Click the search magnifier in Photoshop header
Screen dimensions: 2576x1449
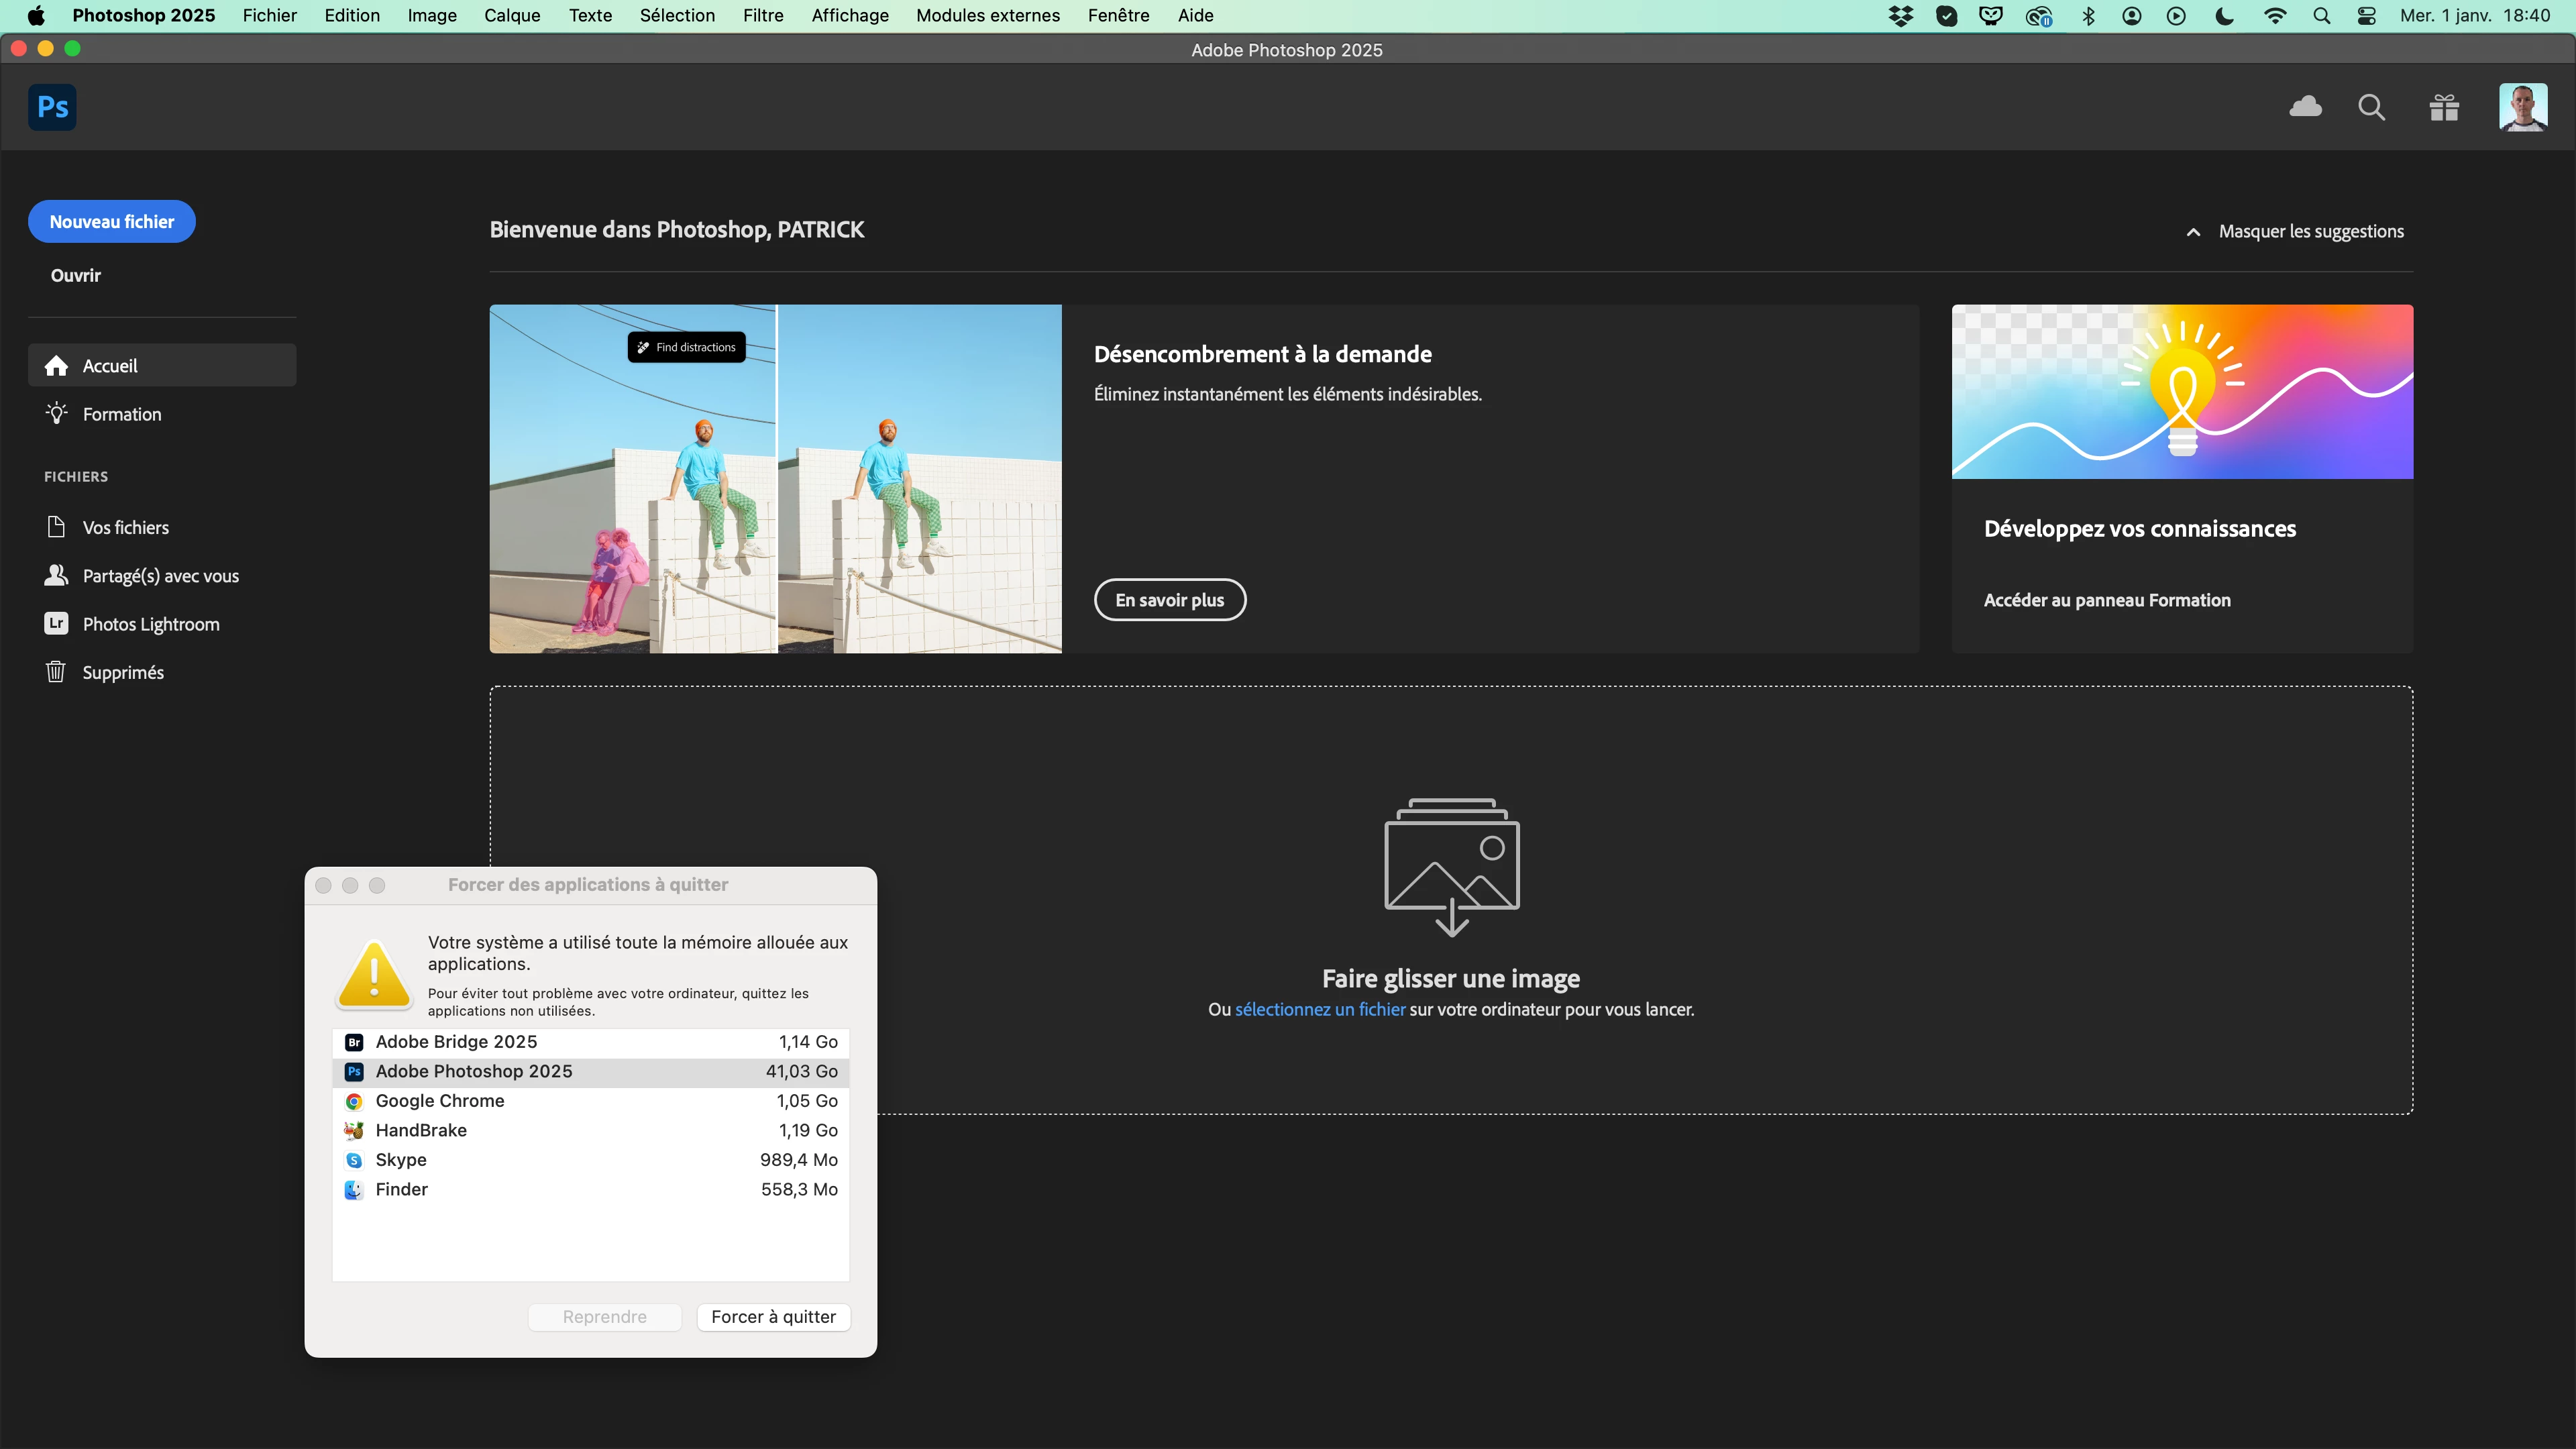point(2371,107)
